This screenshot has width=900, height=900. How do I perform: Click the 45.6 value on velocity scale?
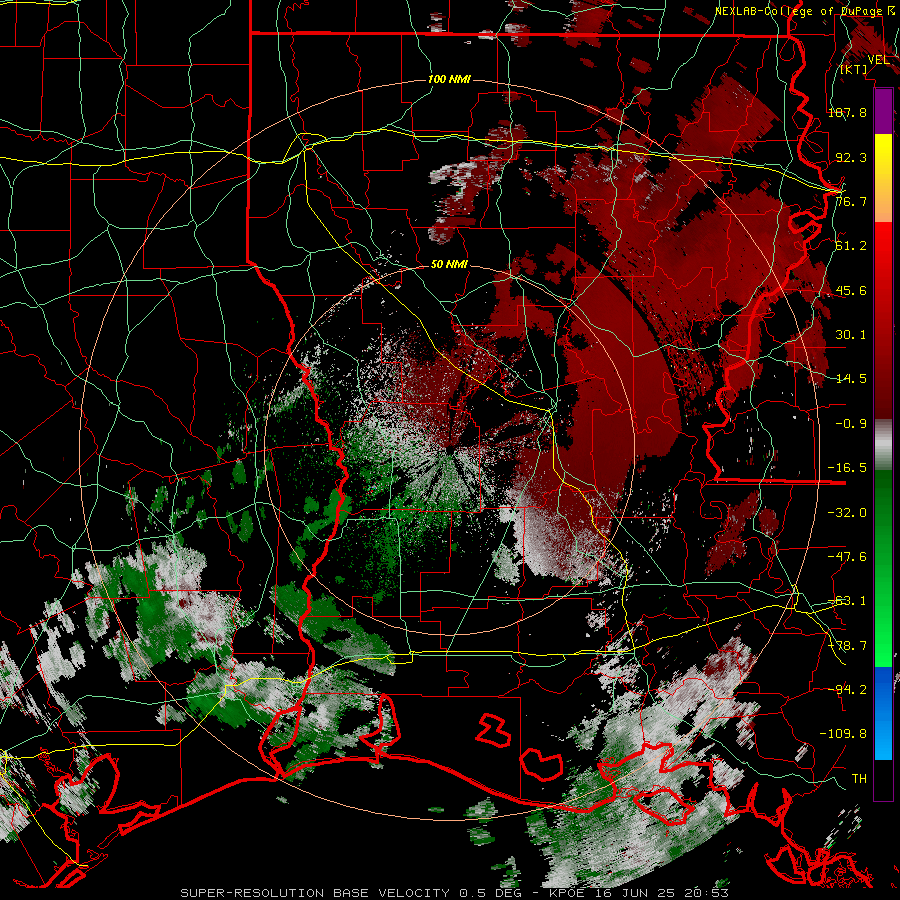(x=851, y=290)
